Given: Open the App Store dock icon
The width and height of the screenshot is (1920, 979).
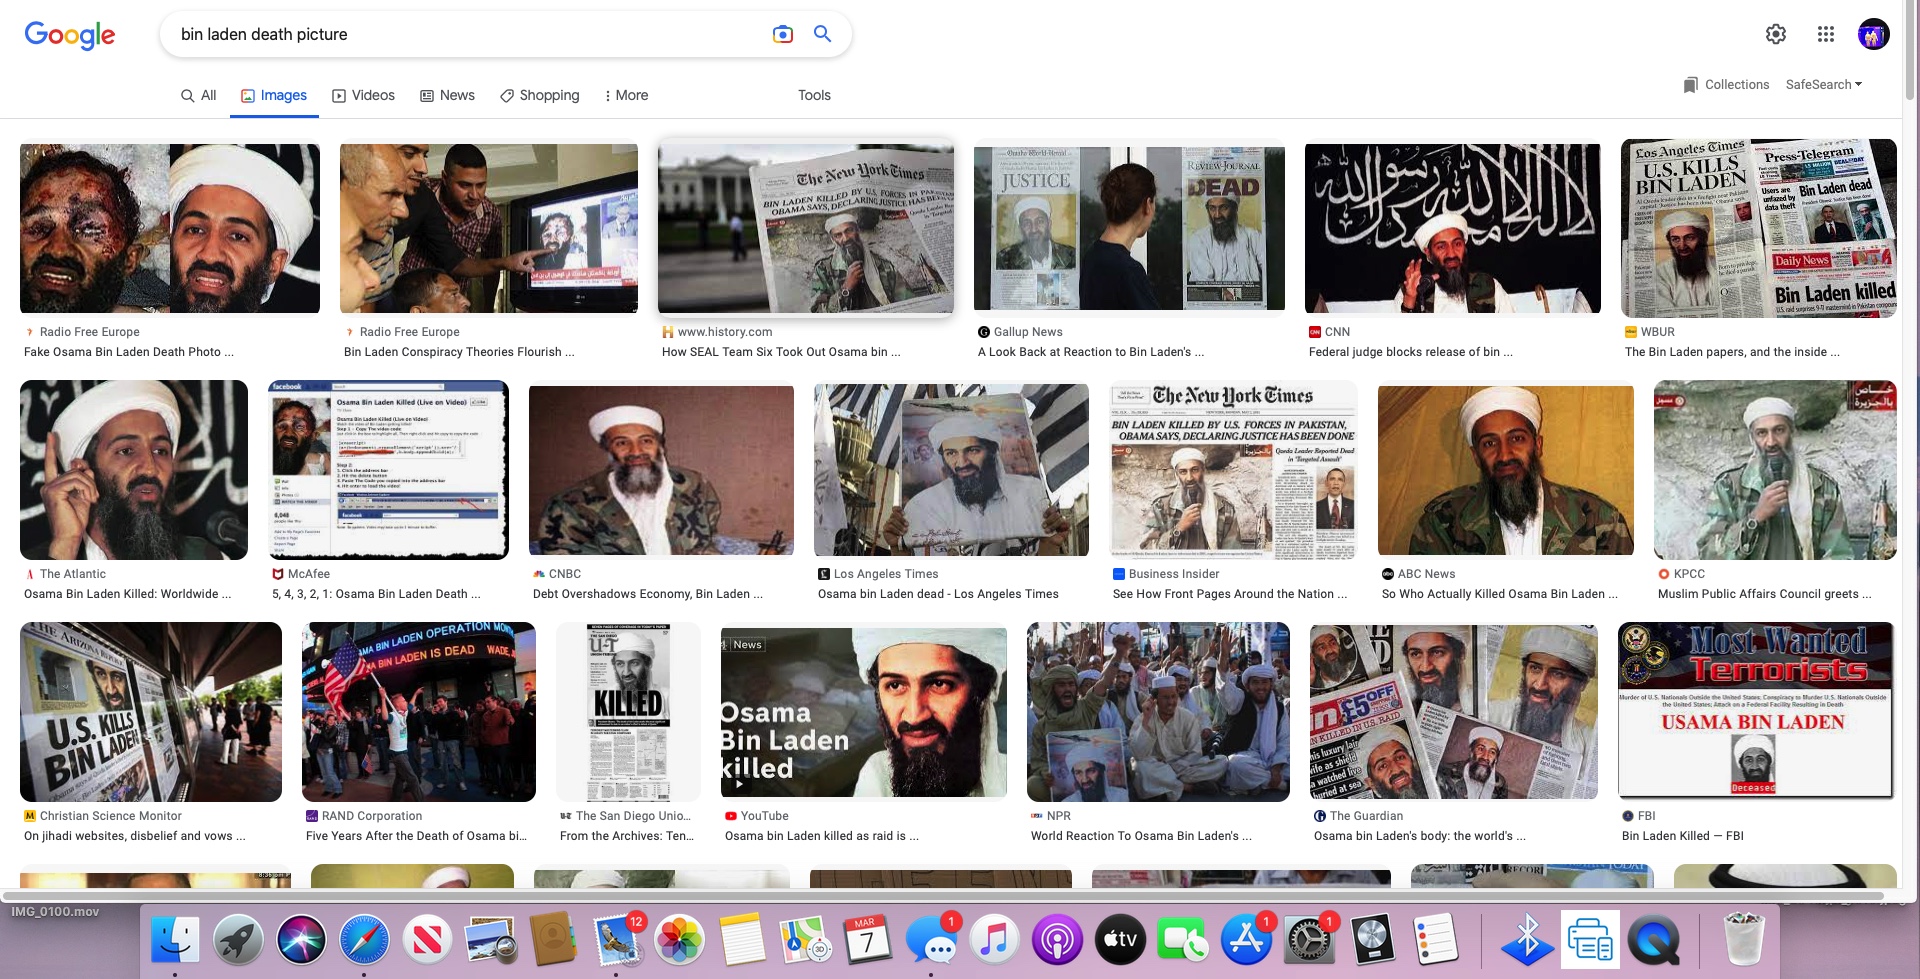Looking at the screenshot, I should click(x=1246, y=940).
